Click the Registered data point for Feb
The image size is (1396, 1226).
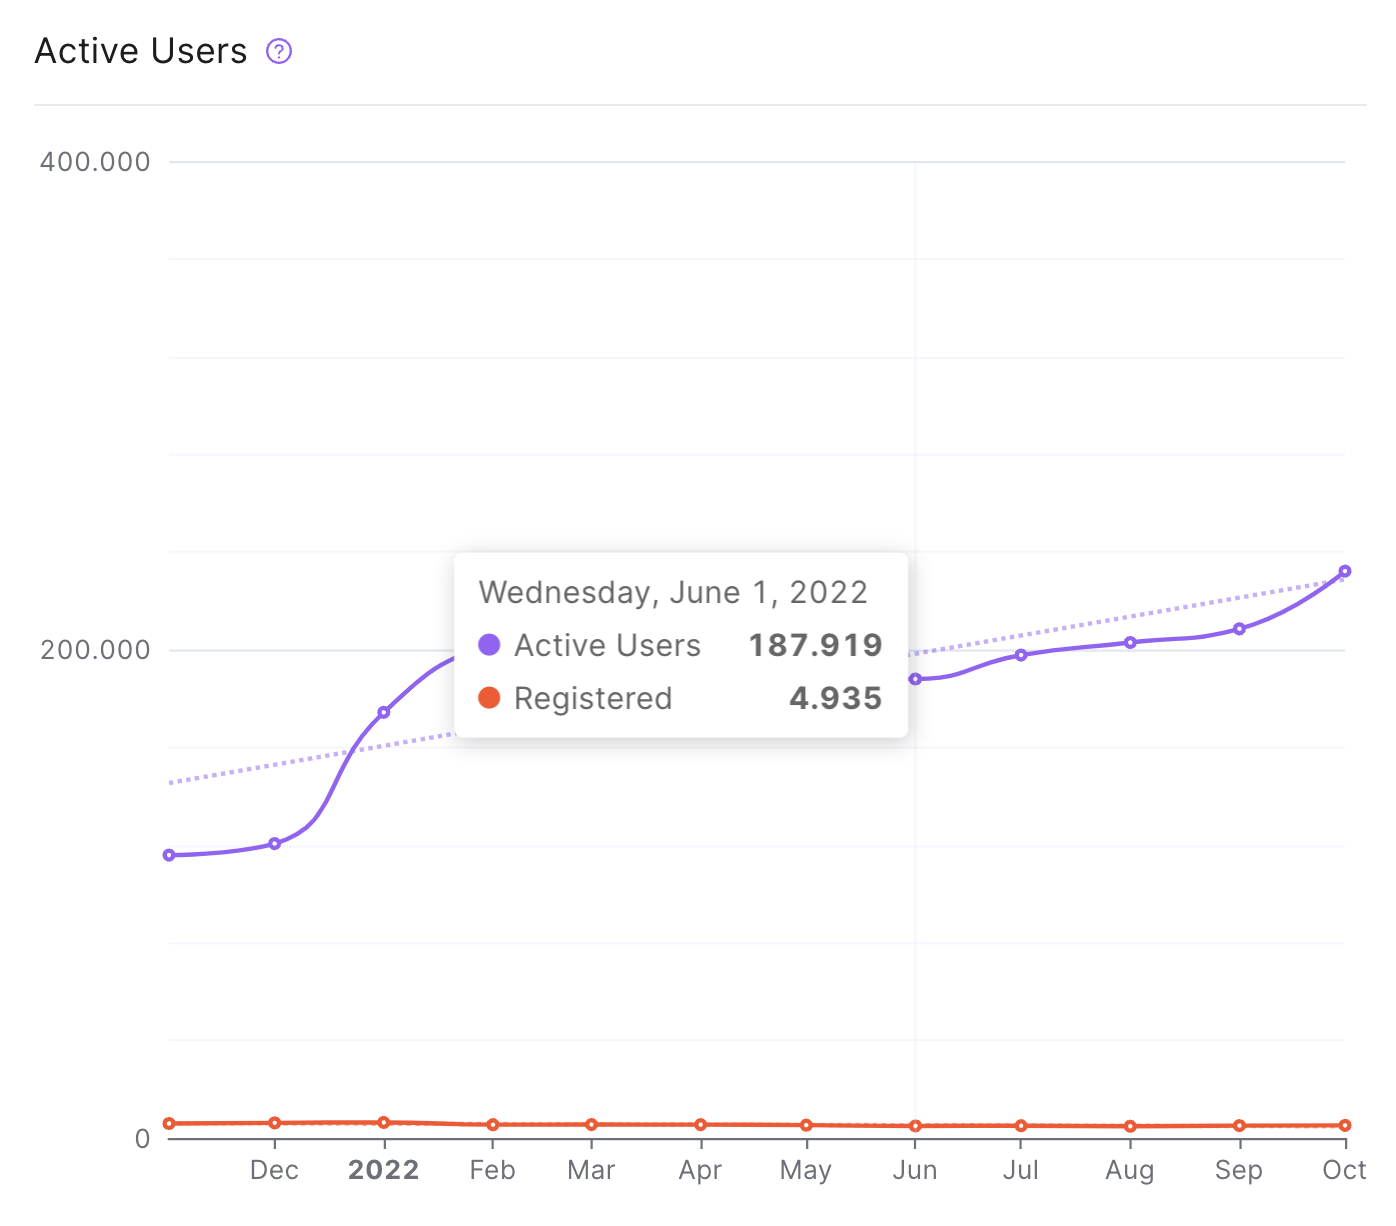coord(493,1125)
